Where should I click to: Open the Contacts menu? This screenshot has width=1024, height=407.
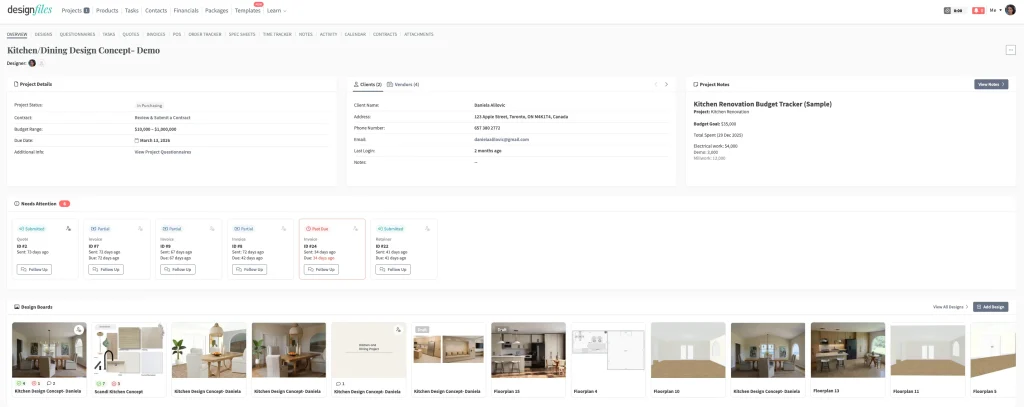click(156, 10)
